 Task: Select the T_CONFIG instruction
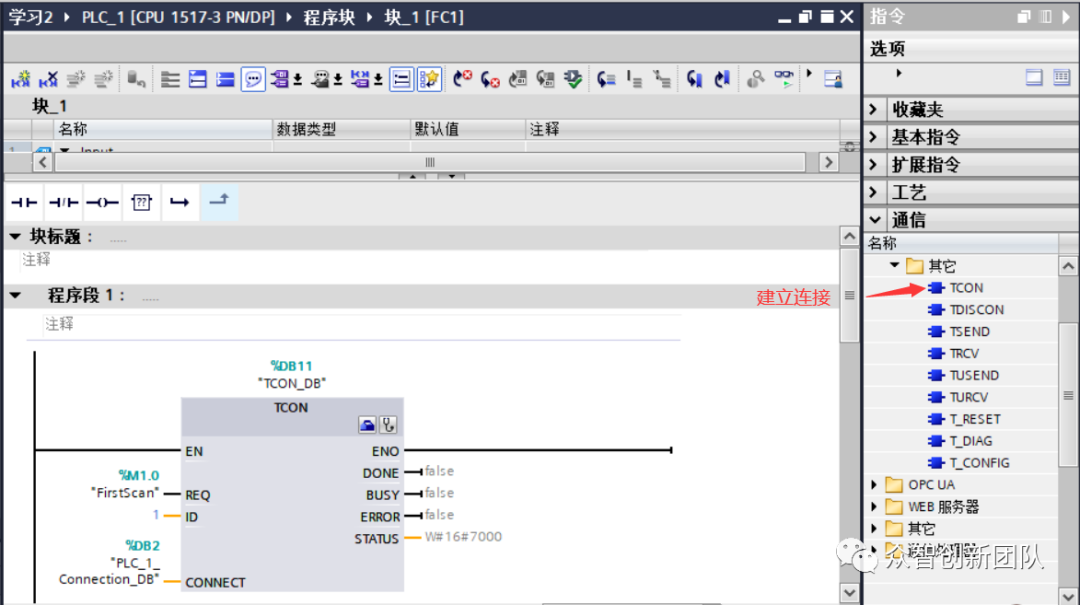(x=969, y=463)
